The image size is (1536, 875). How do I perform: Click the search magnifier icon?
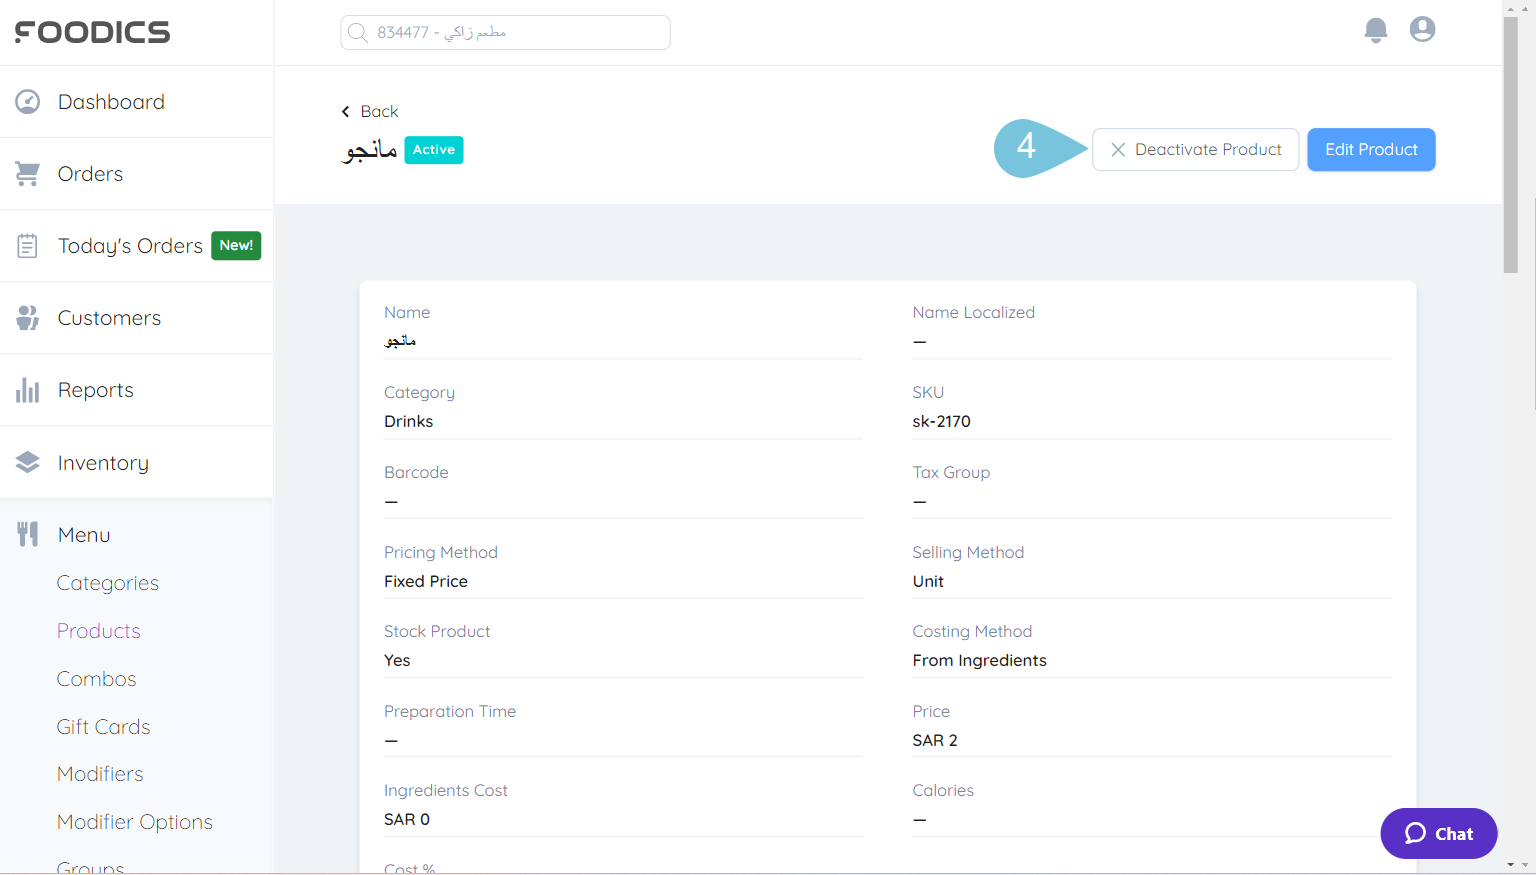(357, 32)
